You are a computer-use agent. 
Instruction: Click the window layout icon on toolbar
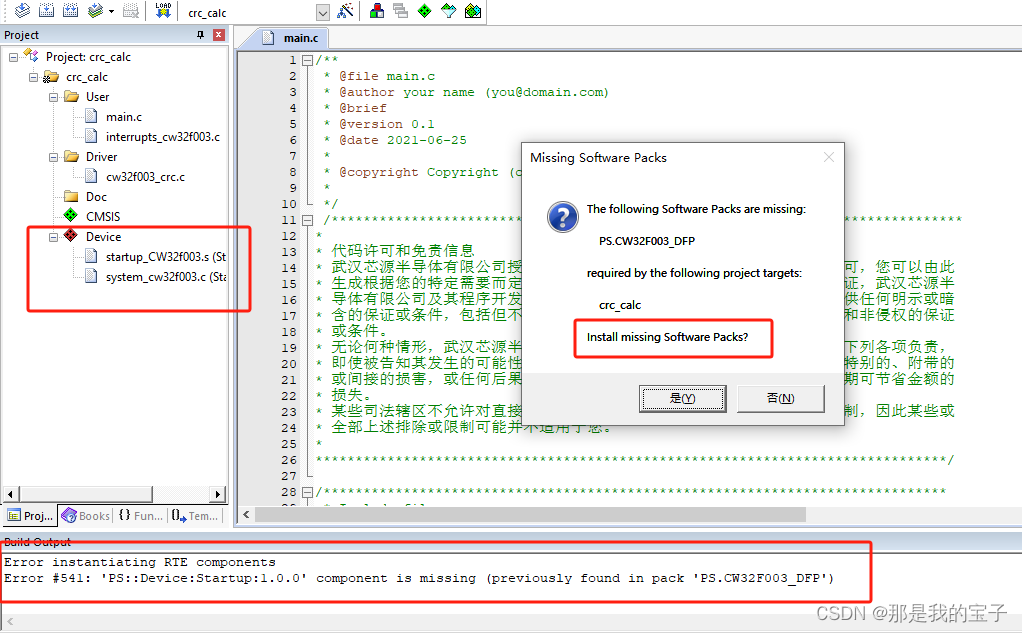click(400, 11)
